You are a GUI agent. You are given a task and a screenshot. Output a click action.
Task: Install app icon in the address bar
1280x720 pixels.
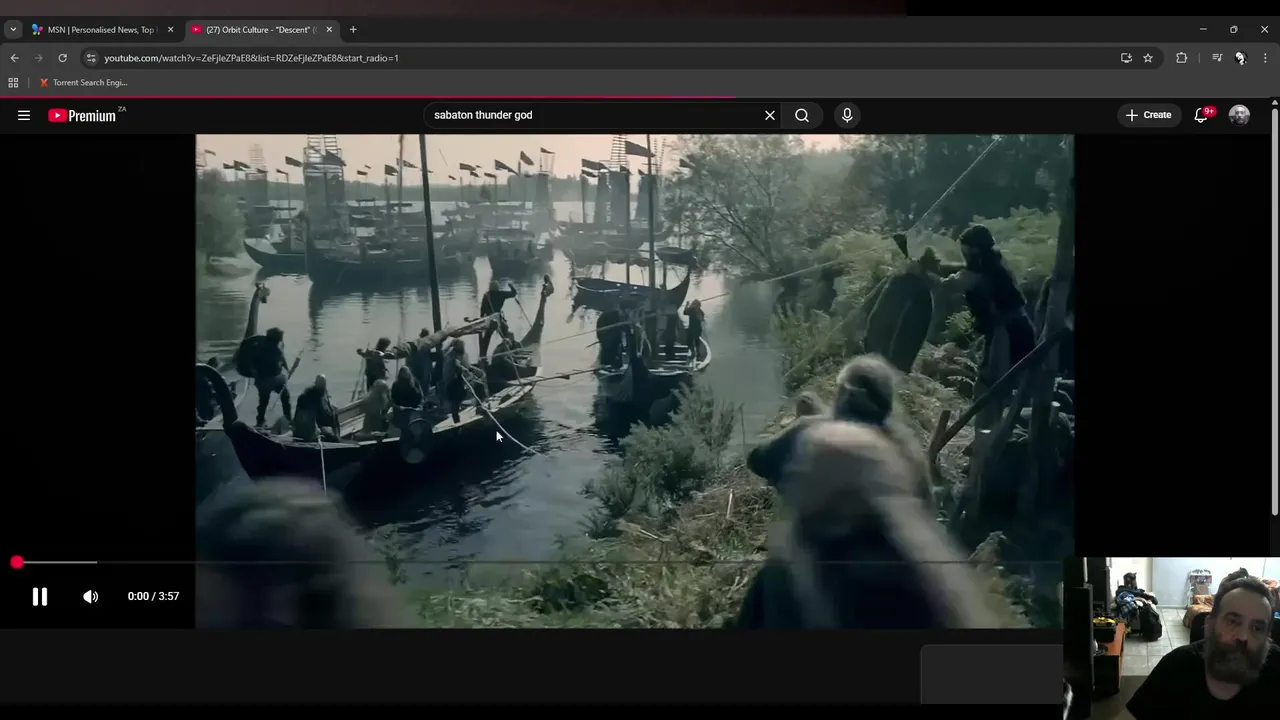(x=1126, y=58)
